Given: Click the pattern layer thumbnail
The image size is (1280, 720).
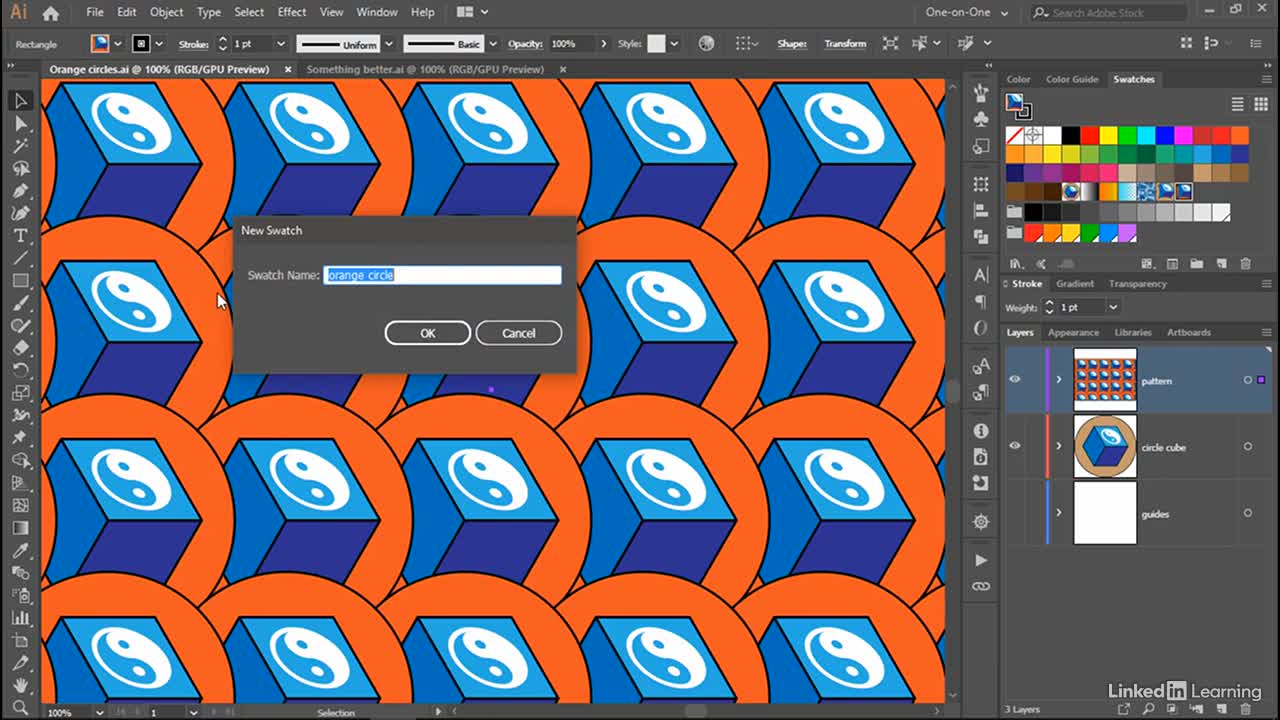Looking at the screenshot, I should [1105, 380].
